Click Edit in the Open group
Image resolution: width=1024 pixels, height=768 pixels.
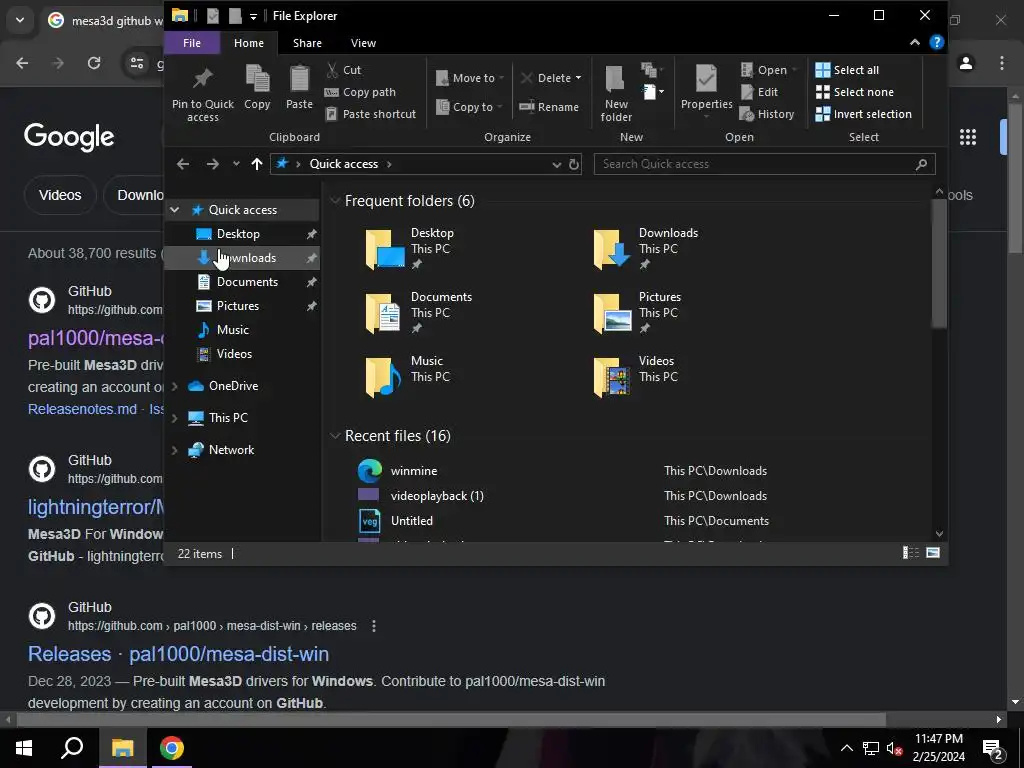760,92
